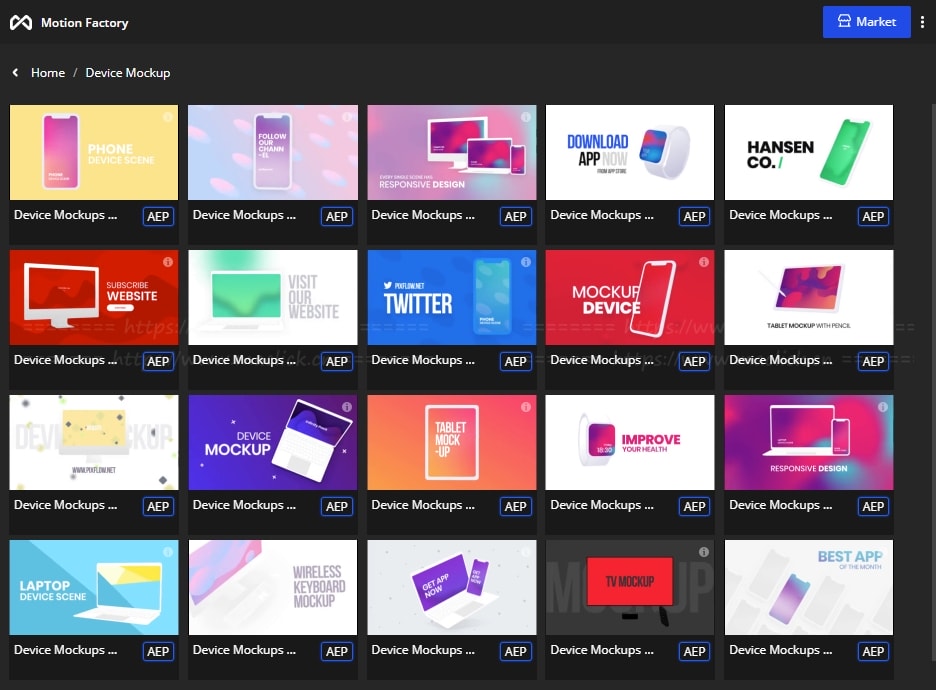Click info icon on Subscribe Website thumbnail

[x=167, y=262]
